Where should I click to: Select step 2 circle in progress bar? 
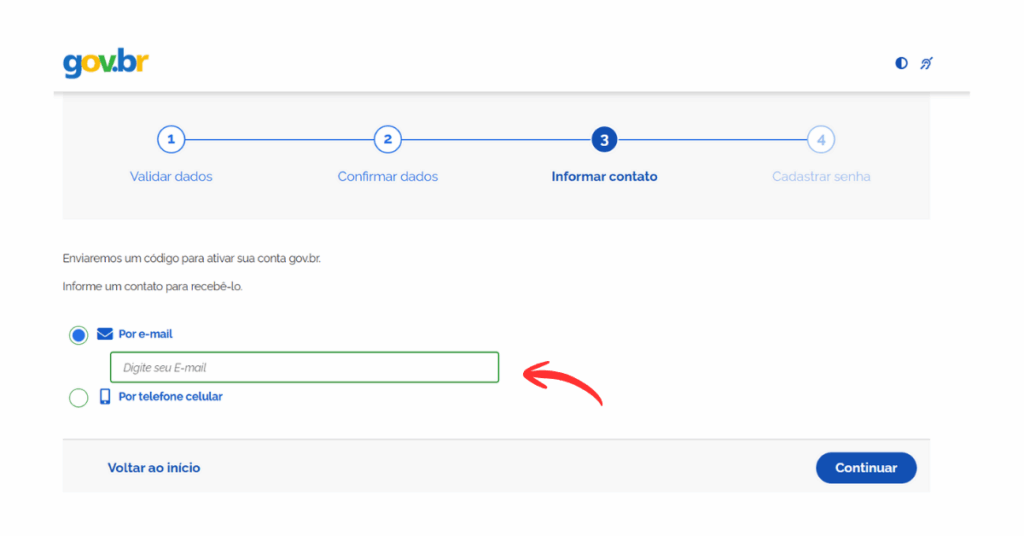[x=388, y=140]
